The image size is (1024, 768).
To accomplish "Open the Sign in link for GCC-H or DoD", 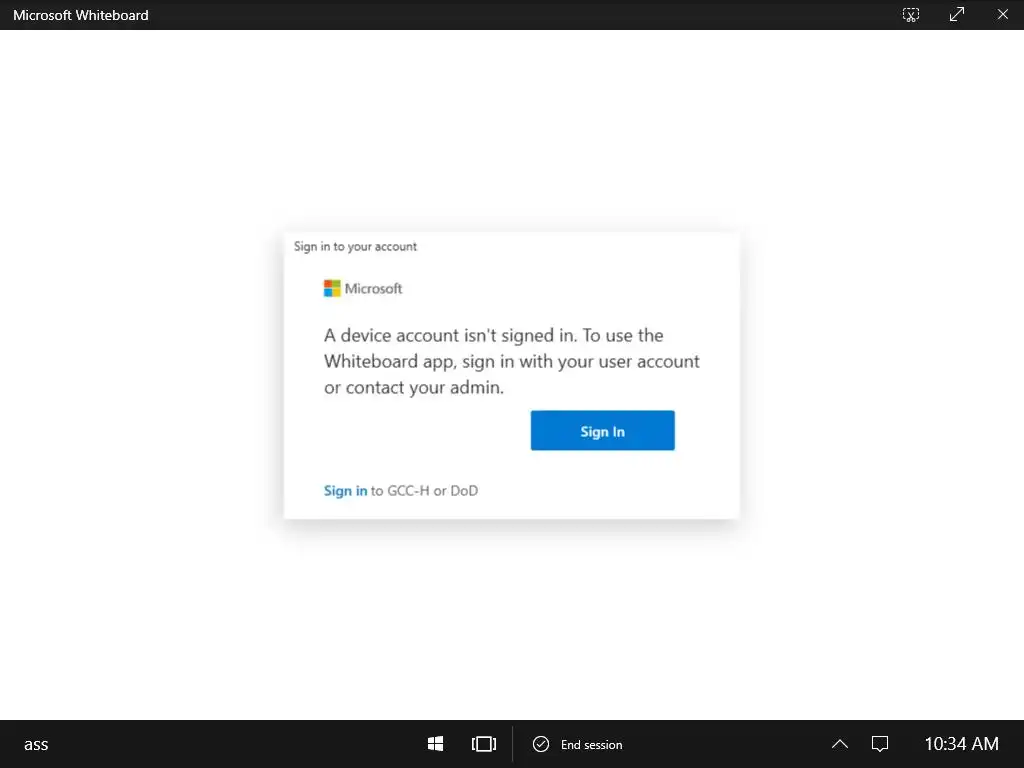I will click(345, 490).
